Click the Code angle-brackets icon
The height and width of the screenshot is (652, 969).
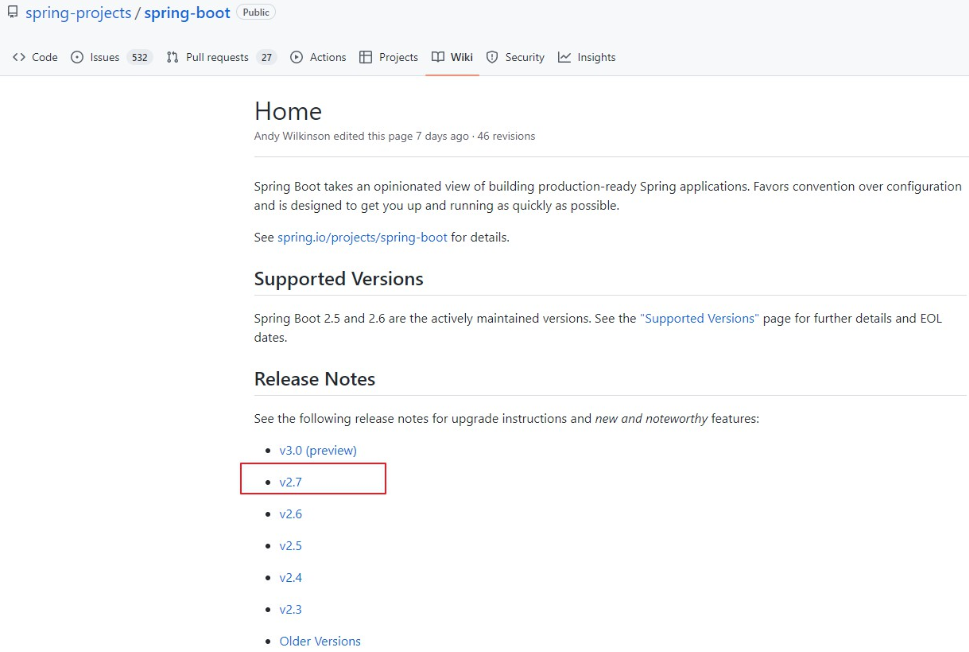click(x=19, y=57)
